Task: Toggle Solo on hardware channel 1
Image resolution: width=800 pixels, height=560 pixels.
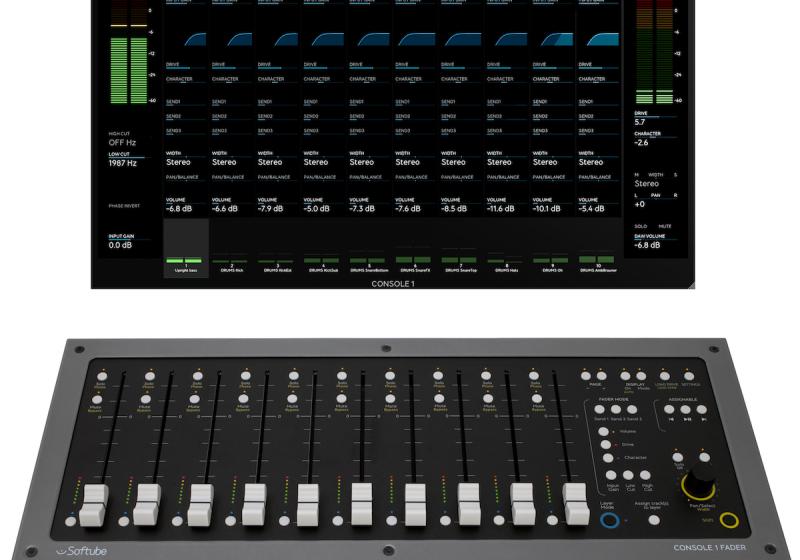Action: tap(102, 376)
